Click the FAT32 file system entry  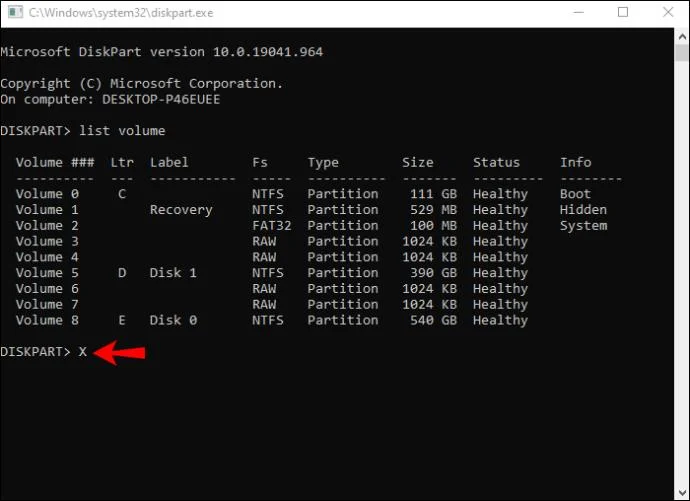tap(272, 226)
